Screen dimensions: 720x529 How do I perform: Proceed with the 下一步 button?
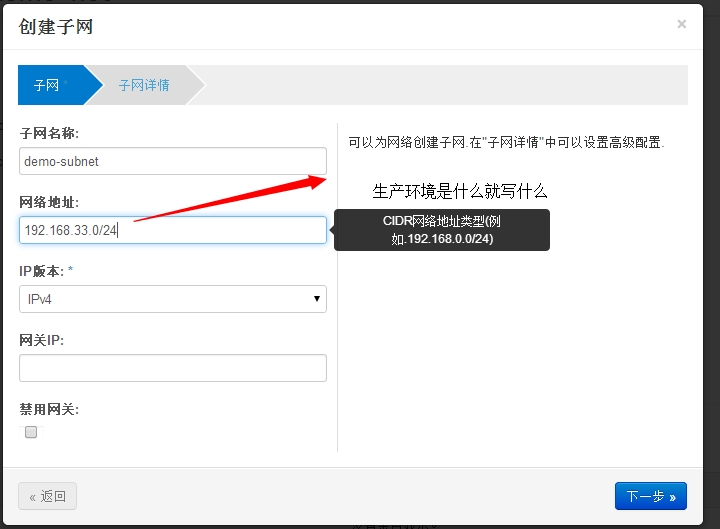point(651,496)
